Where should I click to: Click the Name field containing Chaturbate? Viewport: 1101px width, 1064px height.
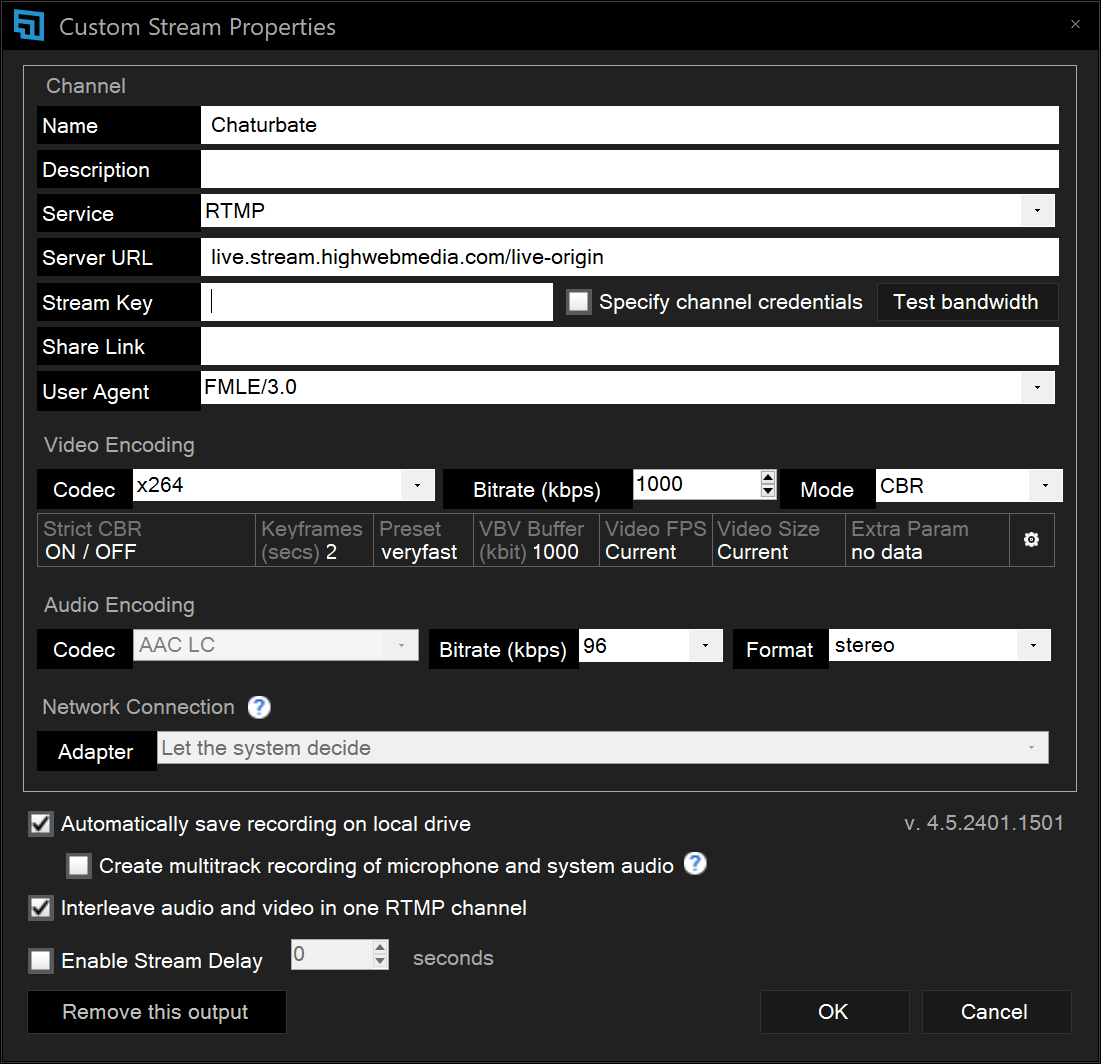630,125
